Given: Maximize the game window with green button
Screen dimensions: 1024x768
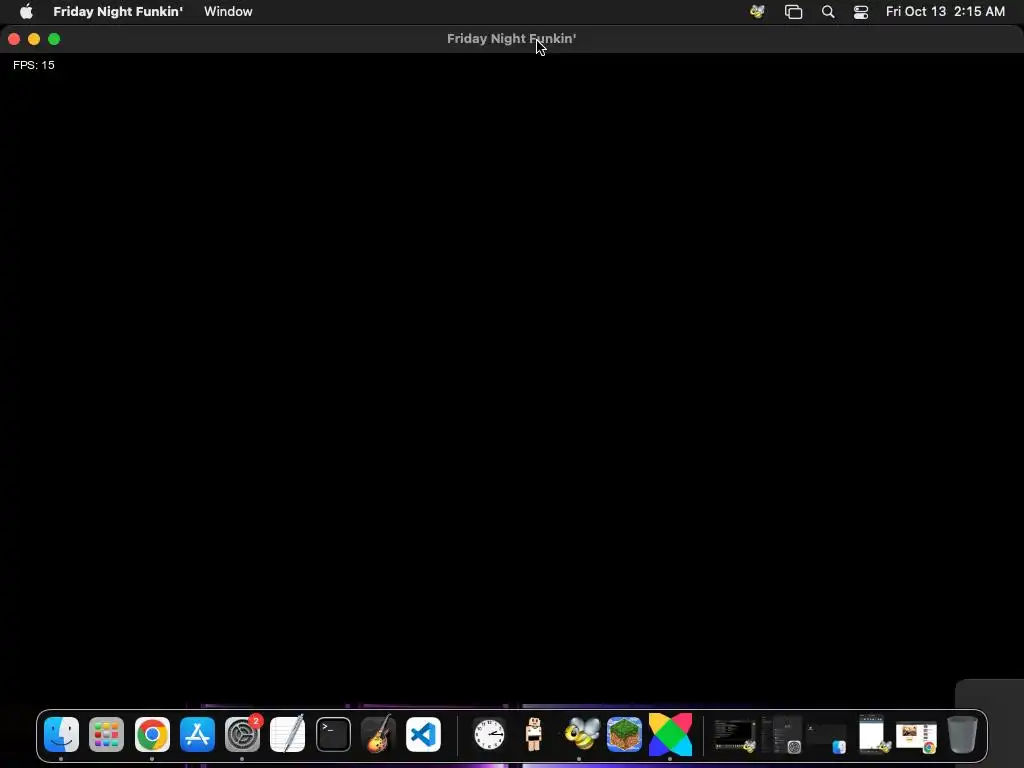Looking at the screenshot, I should coord(54,39).
